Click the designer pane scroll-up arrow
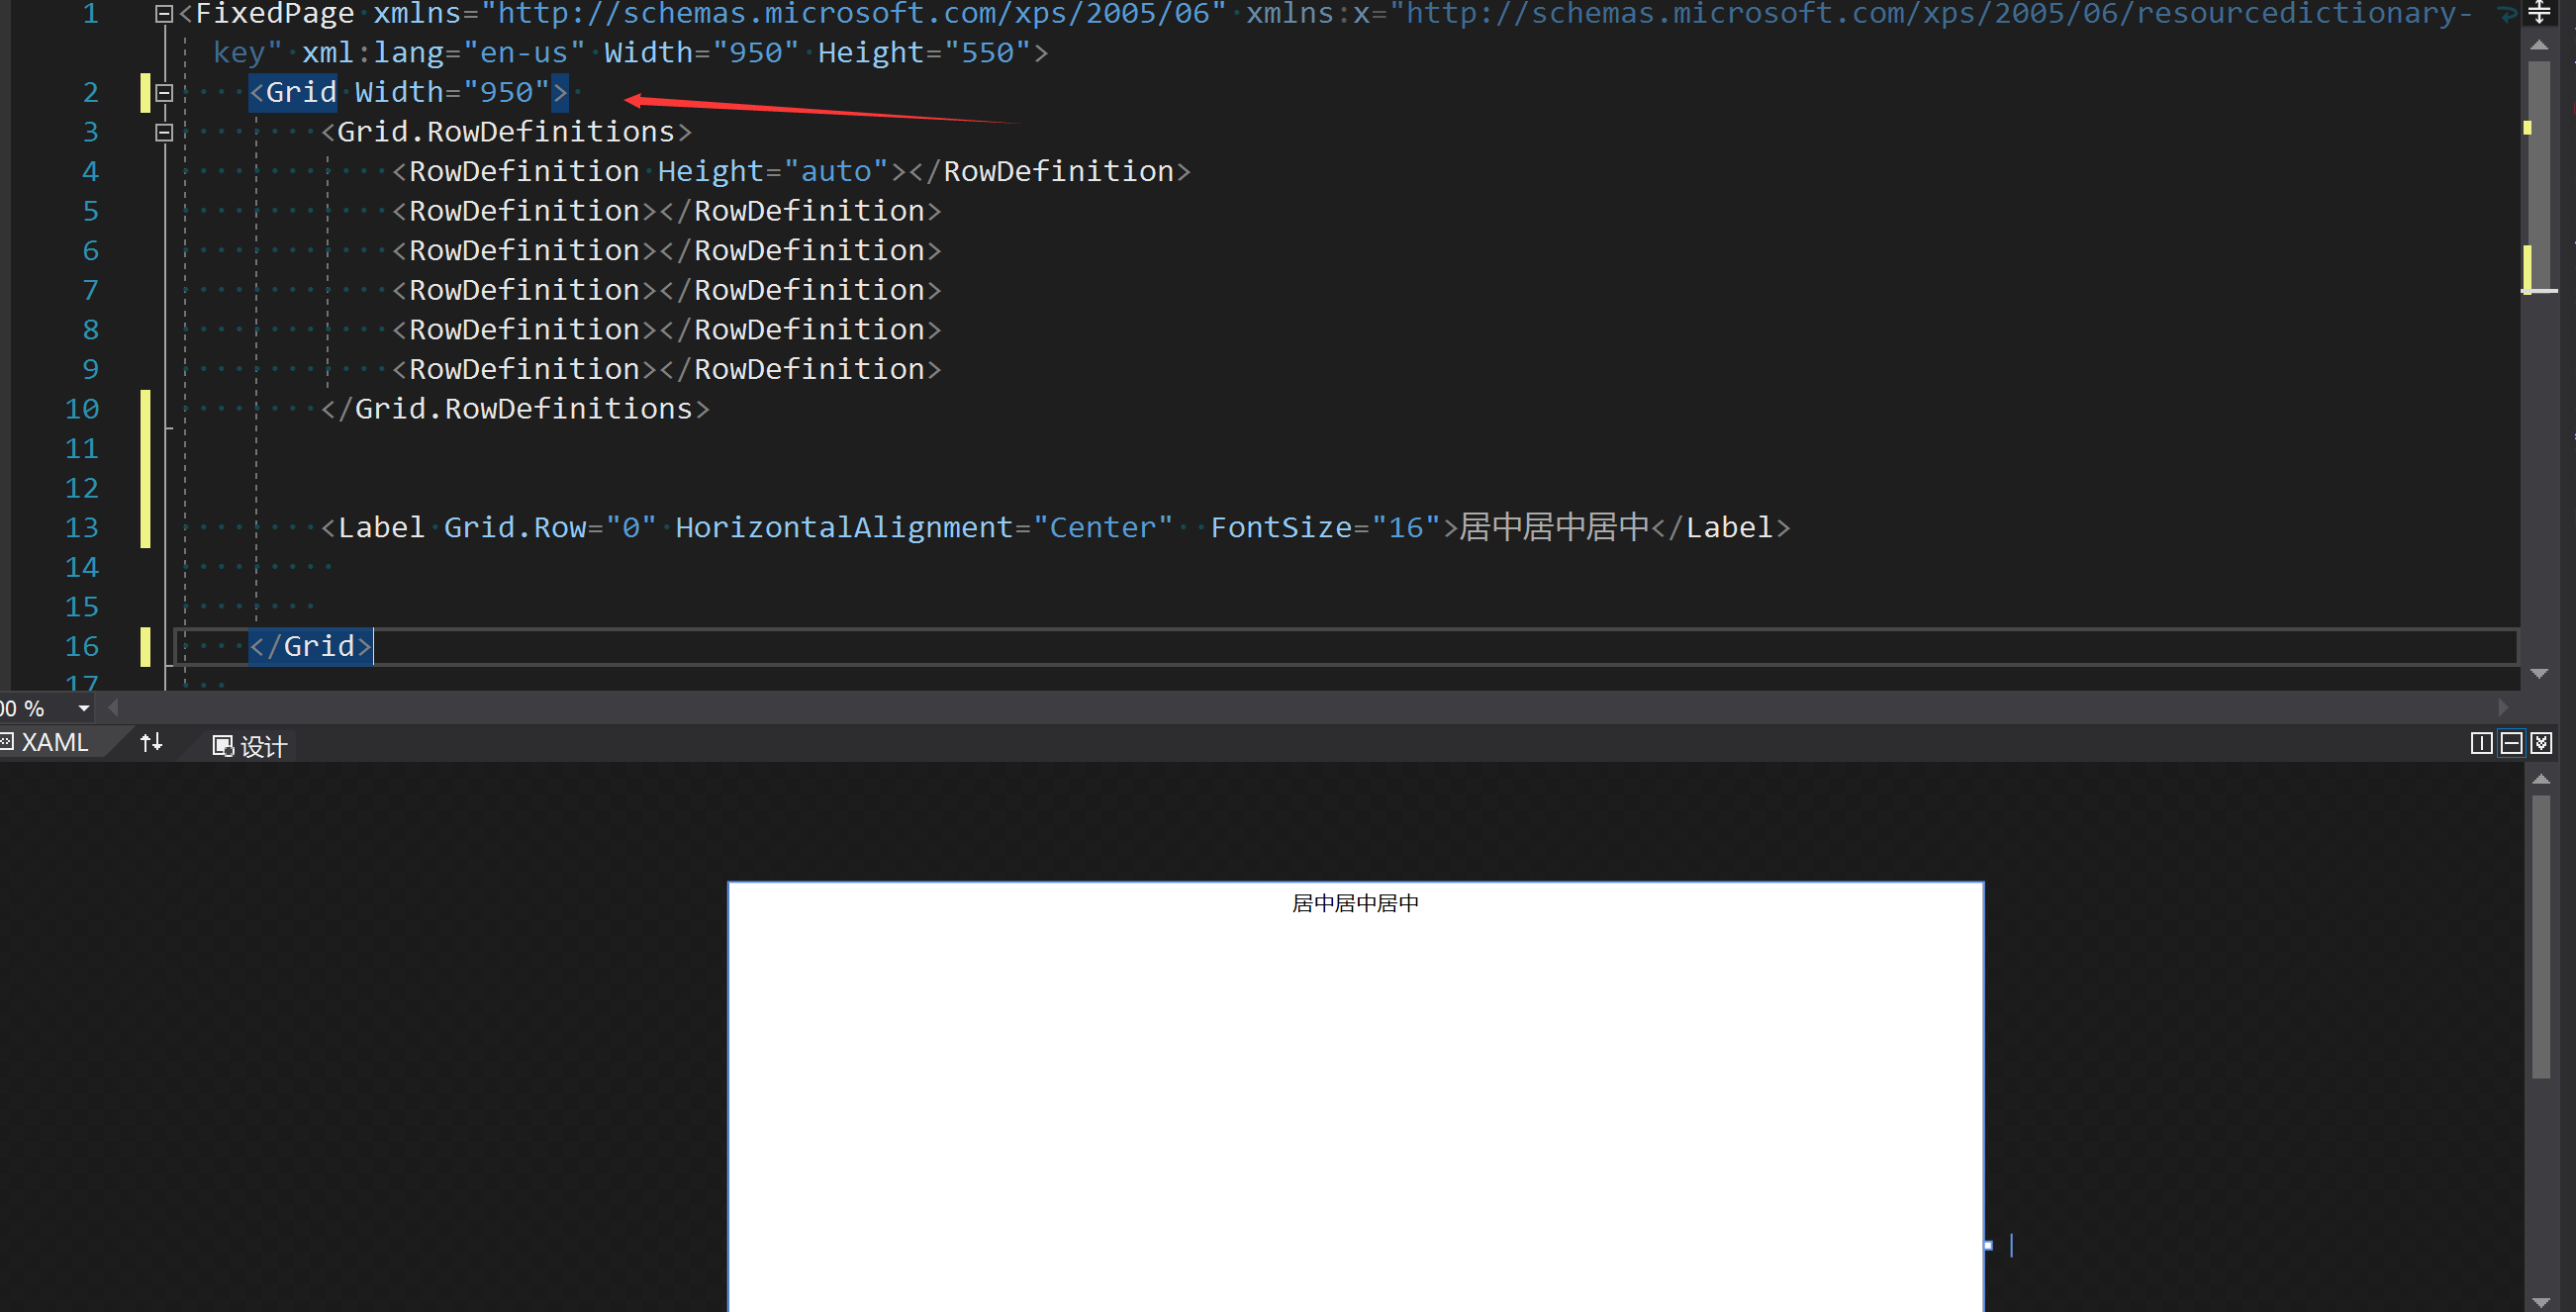Viewport: 2576px width, 1312px height. click(x=2541, y=778)
